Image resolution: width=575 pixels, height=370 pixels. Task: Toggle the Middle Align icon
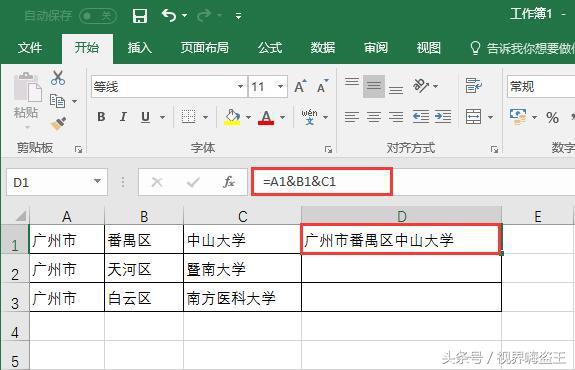point(374,86)
